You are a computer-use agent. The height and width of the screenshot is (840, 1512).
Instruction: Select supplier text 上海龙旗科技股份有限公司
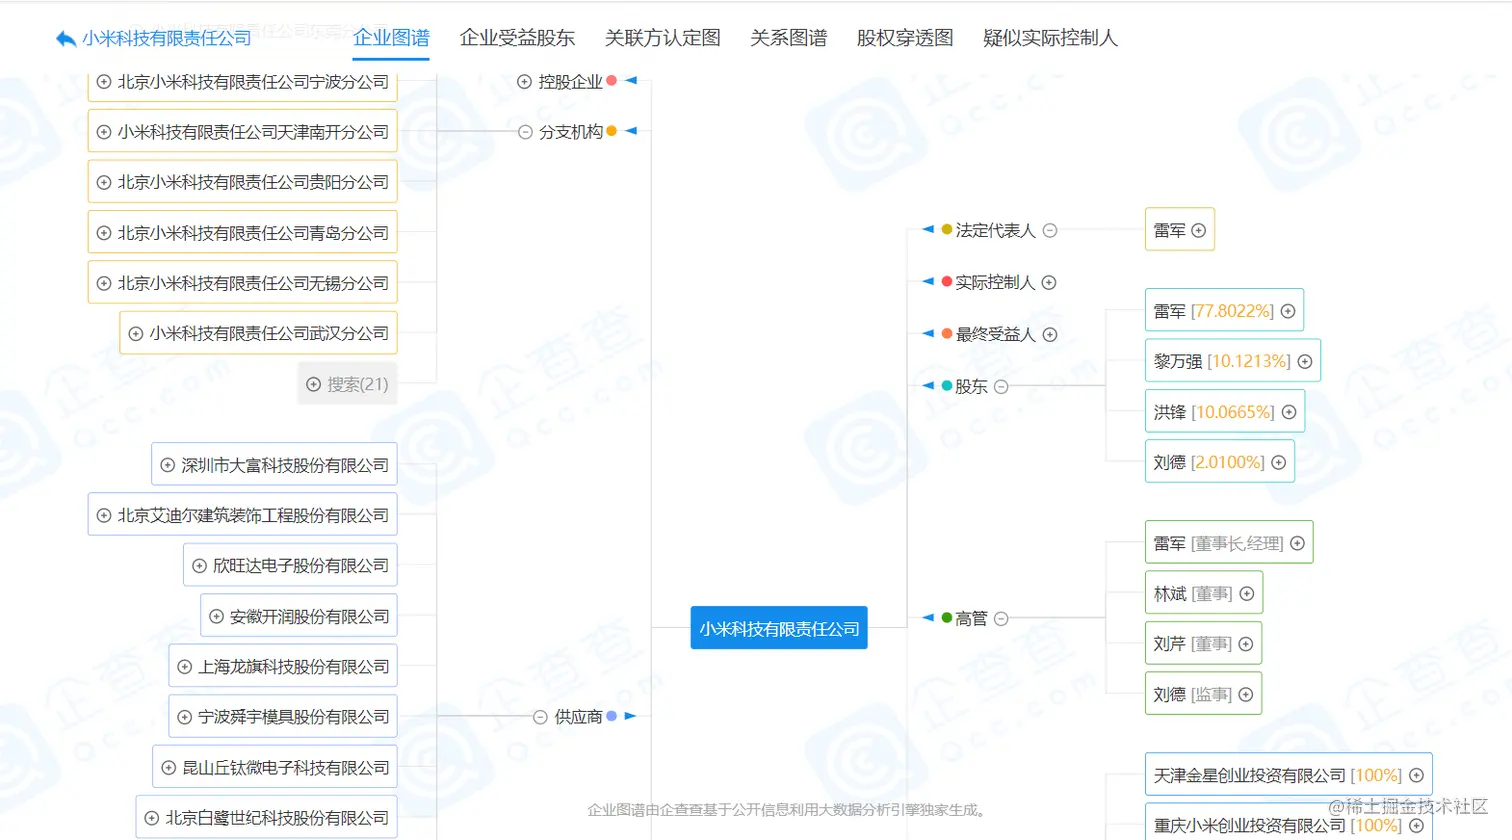tap(293, 666)
